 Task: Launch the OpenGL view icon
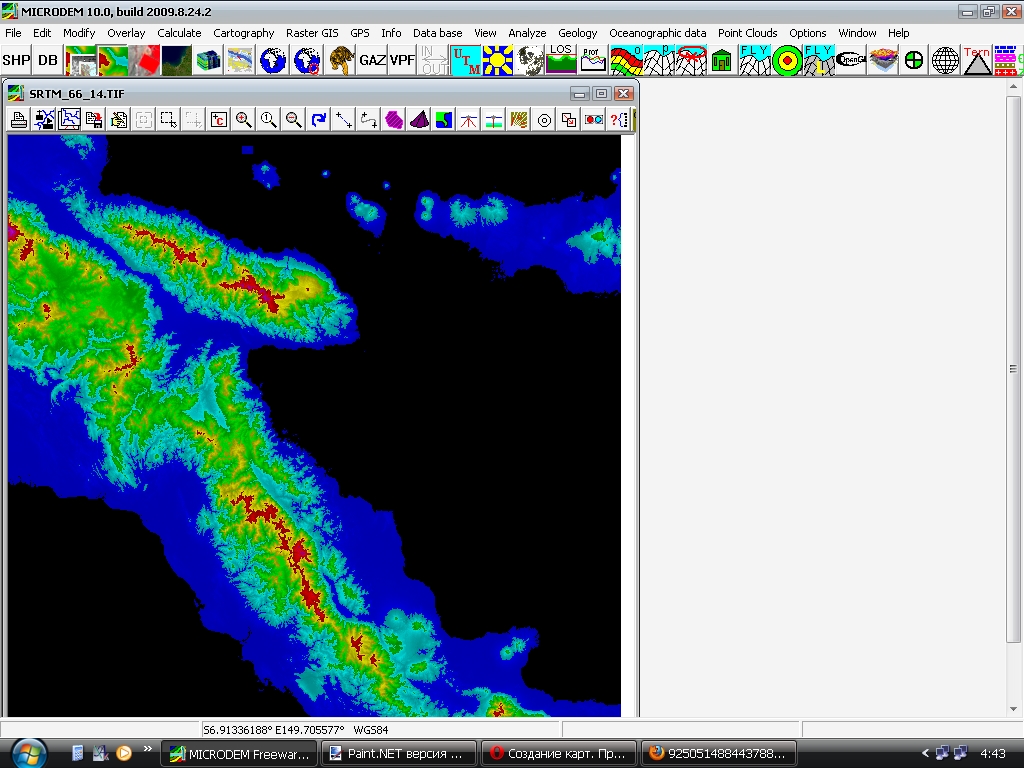pos(851,60)
